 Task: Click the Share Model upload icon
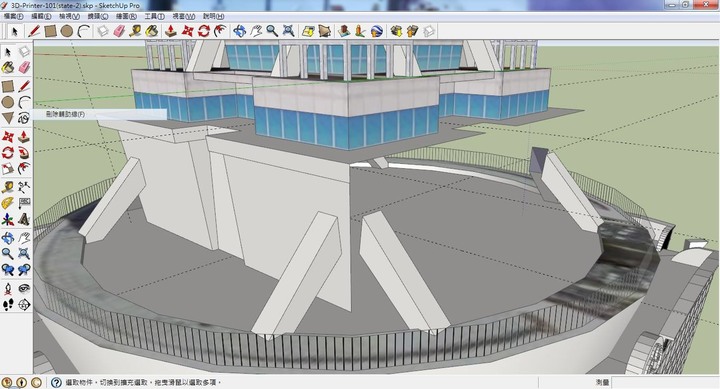(412, 31)
